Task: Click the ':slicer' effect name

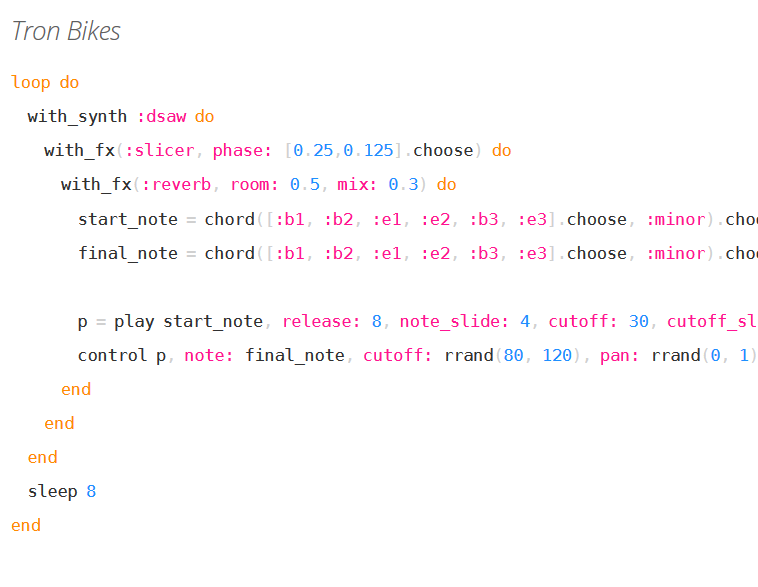Action: (x=160, y=150)
